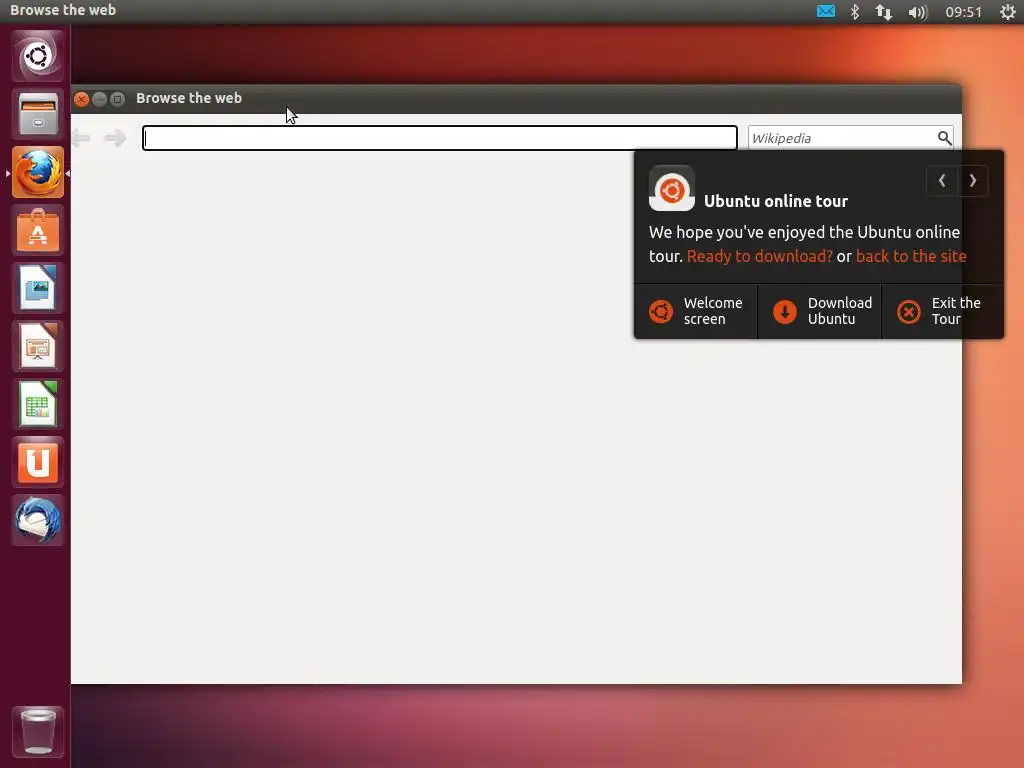Open Ubuntu One from launcher
The width and height of the screenshot is (1024, 768).
point(38,462)
